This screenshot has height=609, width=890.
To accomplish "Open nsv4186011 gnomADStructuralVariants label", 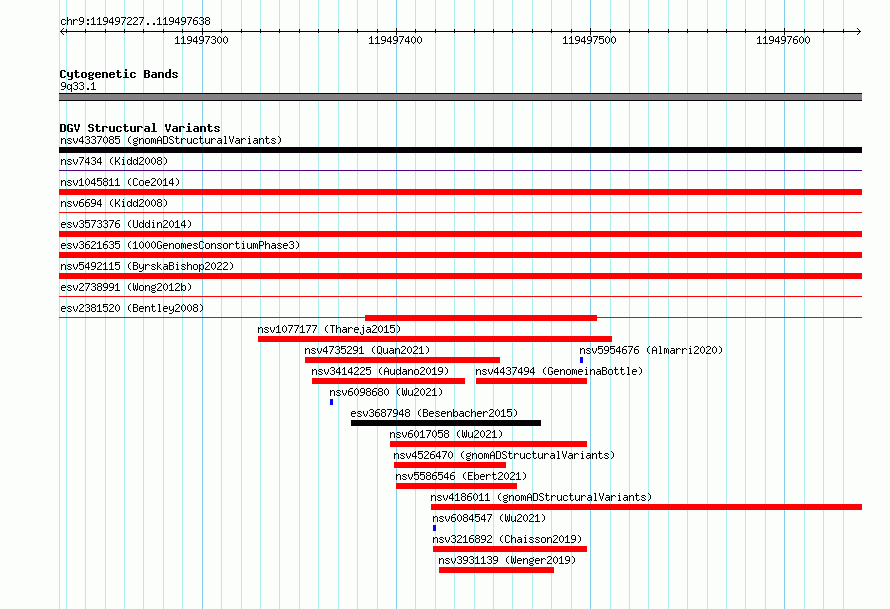I will pyautogui.click(x=541, y=497).
